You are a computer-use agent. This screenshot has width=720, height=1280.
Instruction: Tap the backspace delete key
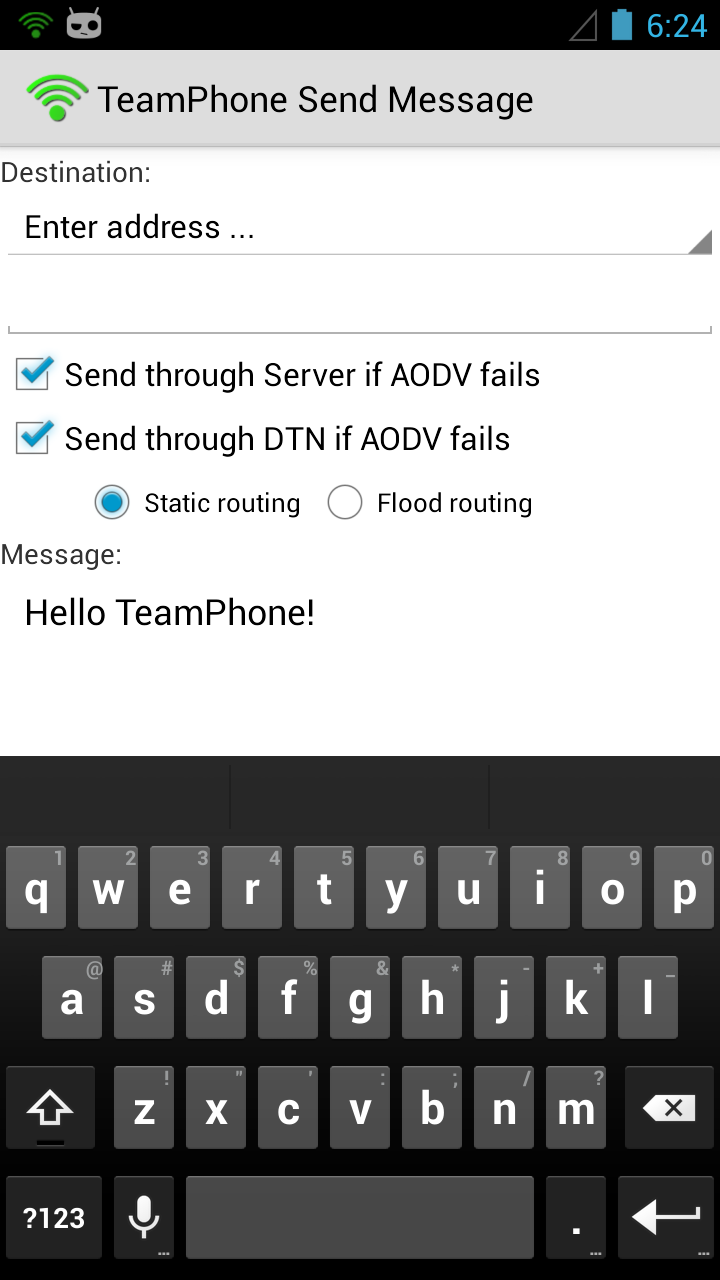click(x=669, y=1107)
